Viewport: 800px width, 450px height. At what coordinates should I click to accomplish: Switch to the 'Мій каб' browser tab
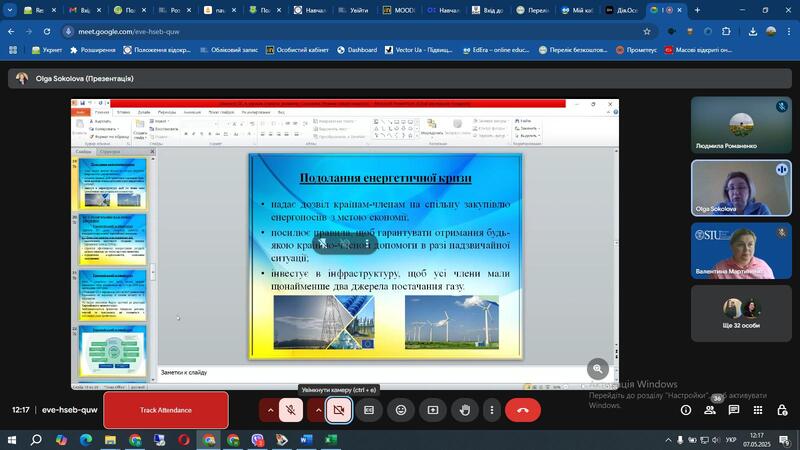[x=577, y=10]
